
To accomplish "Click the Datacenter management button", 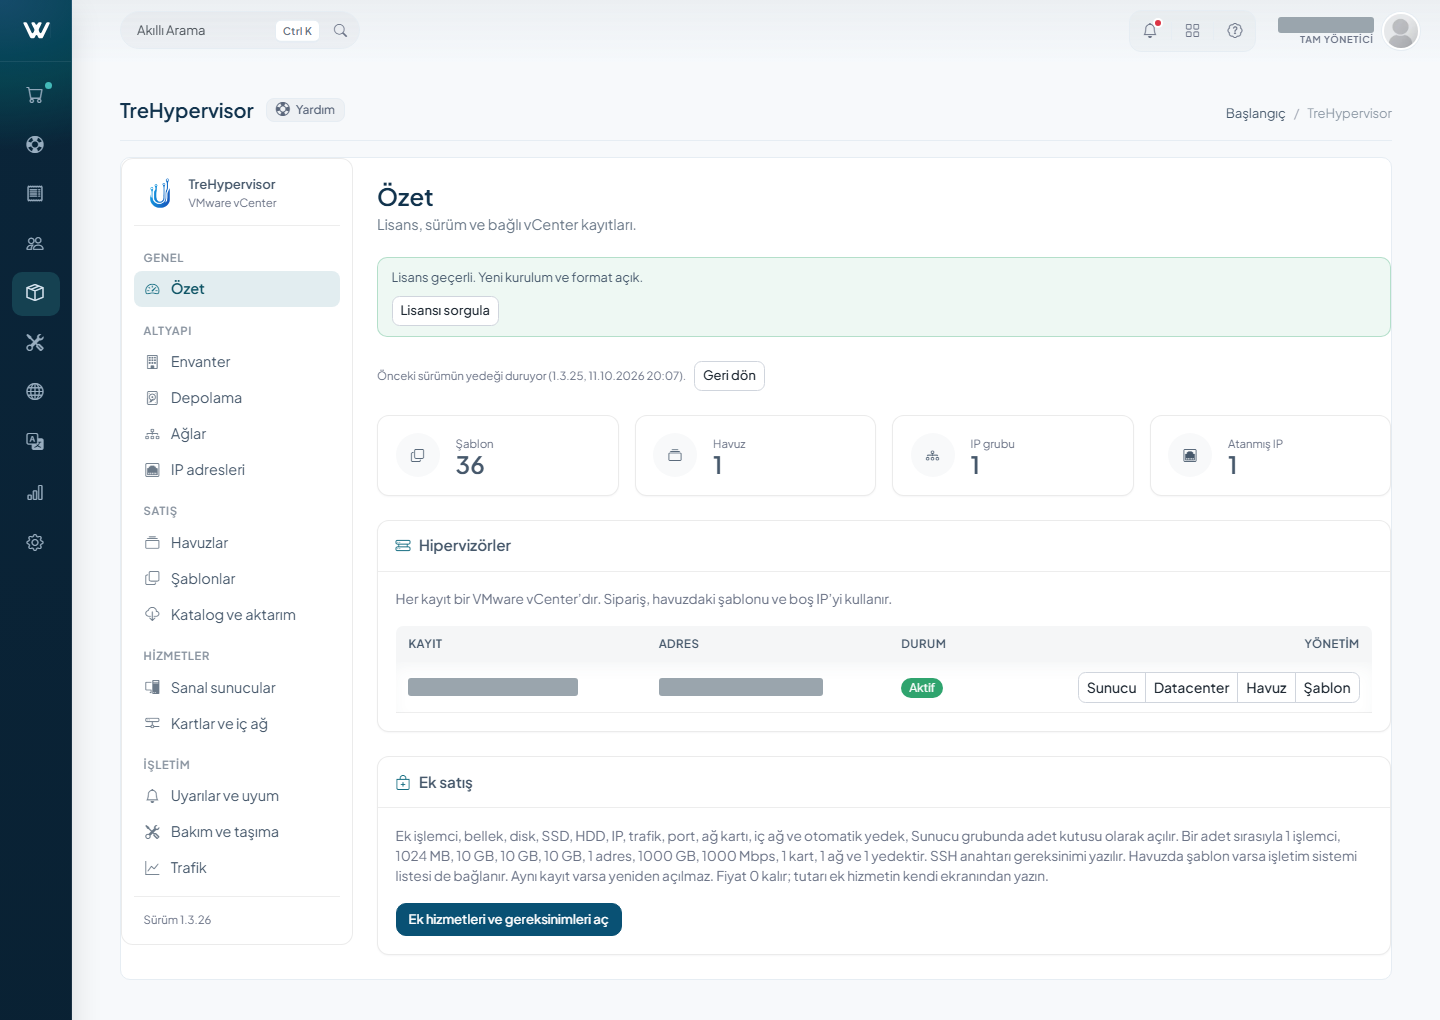I will (1191, 688).
